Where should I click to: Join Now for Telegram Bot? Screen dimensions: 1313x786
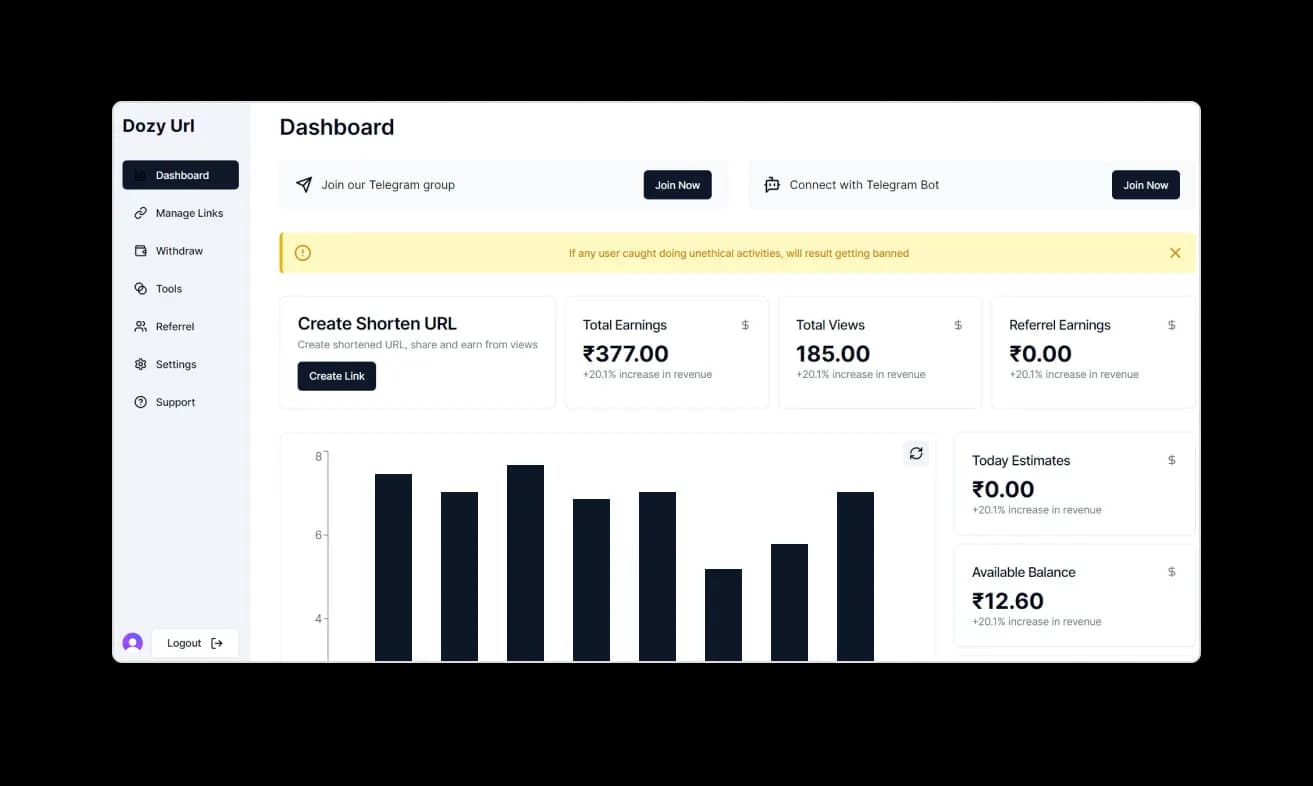(x=1145, y=185)
